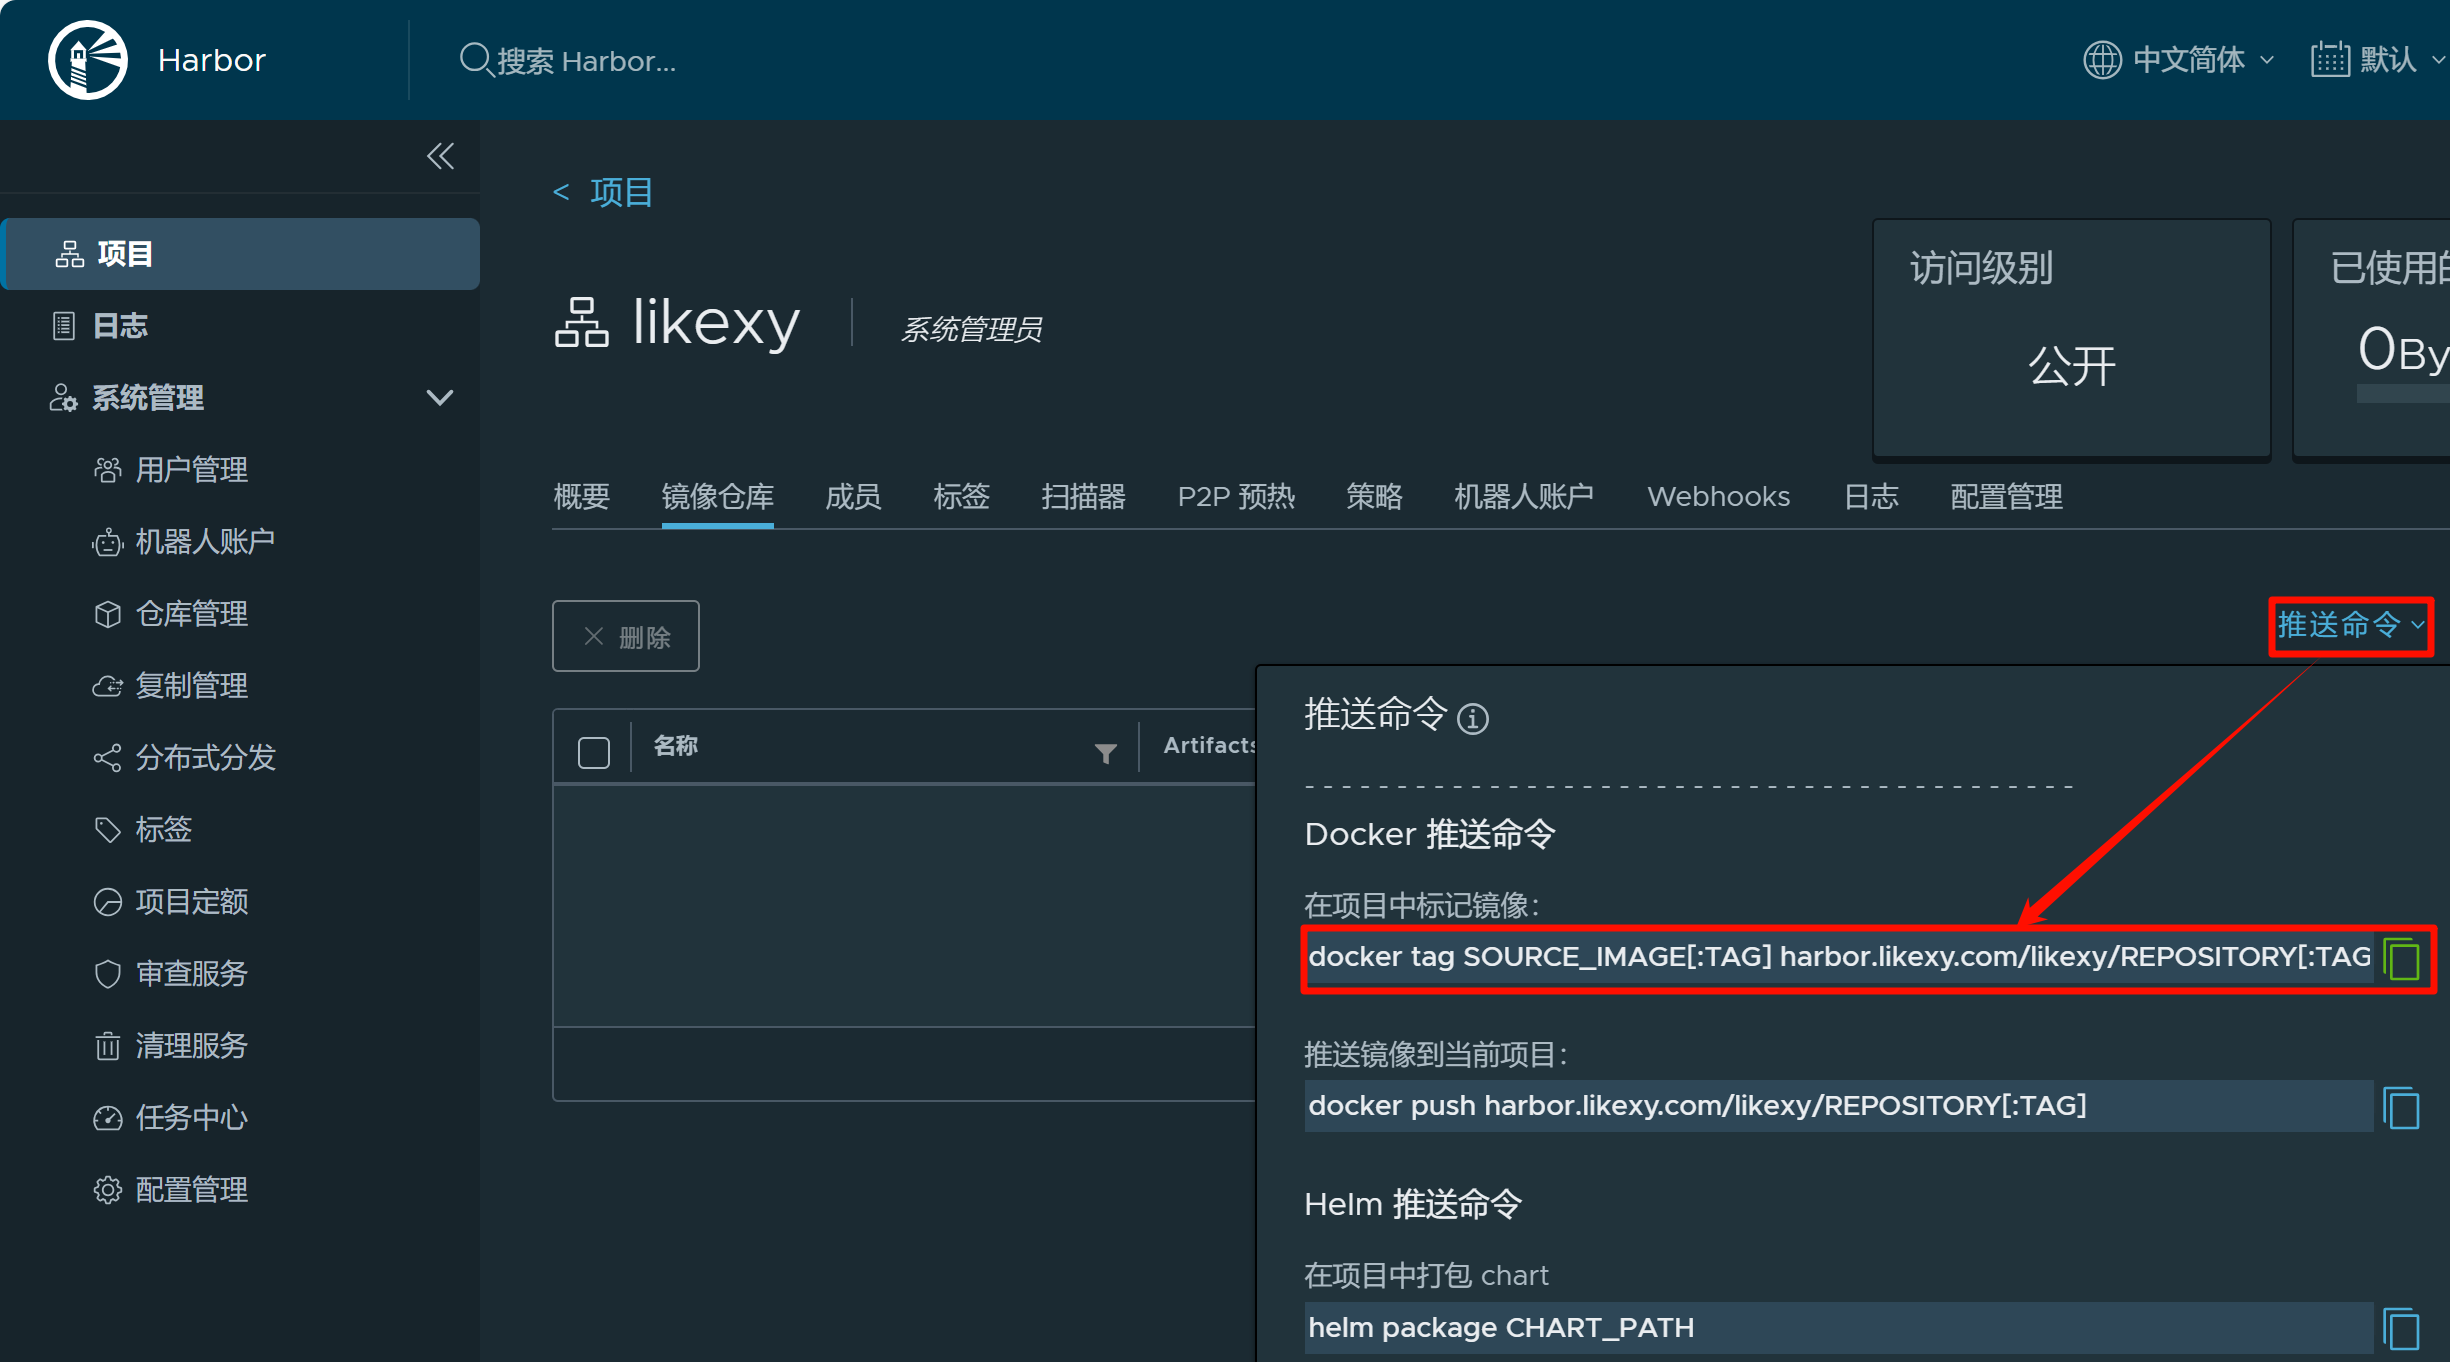Copy the docker tag command
2450x1362 pixels.
coord(2402,960)
